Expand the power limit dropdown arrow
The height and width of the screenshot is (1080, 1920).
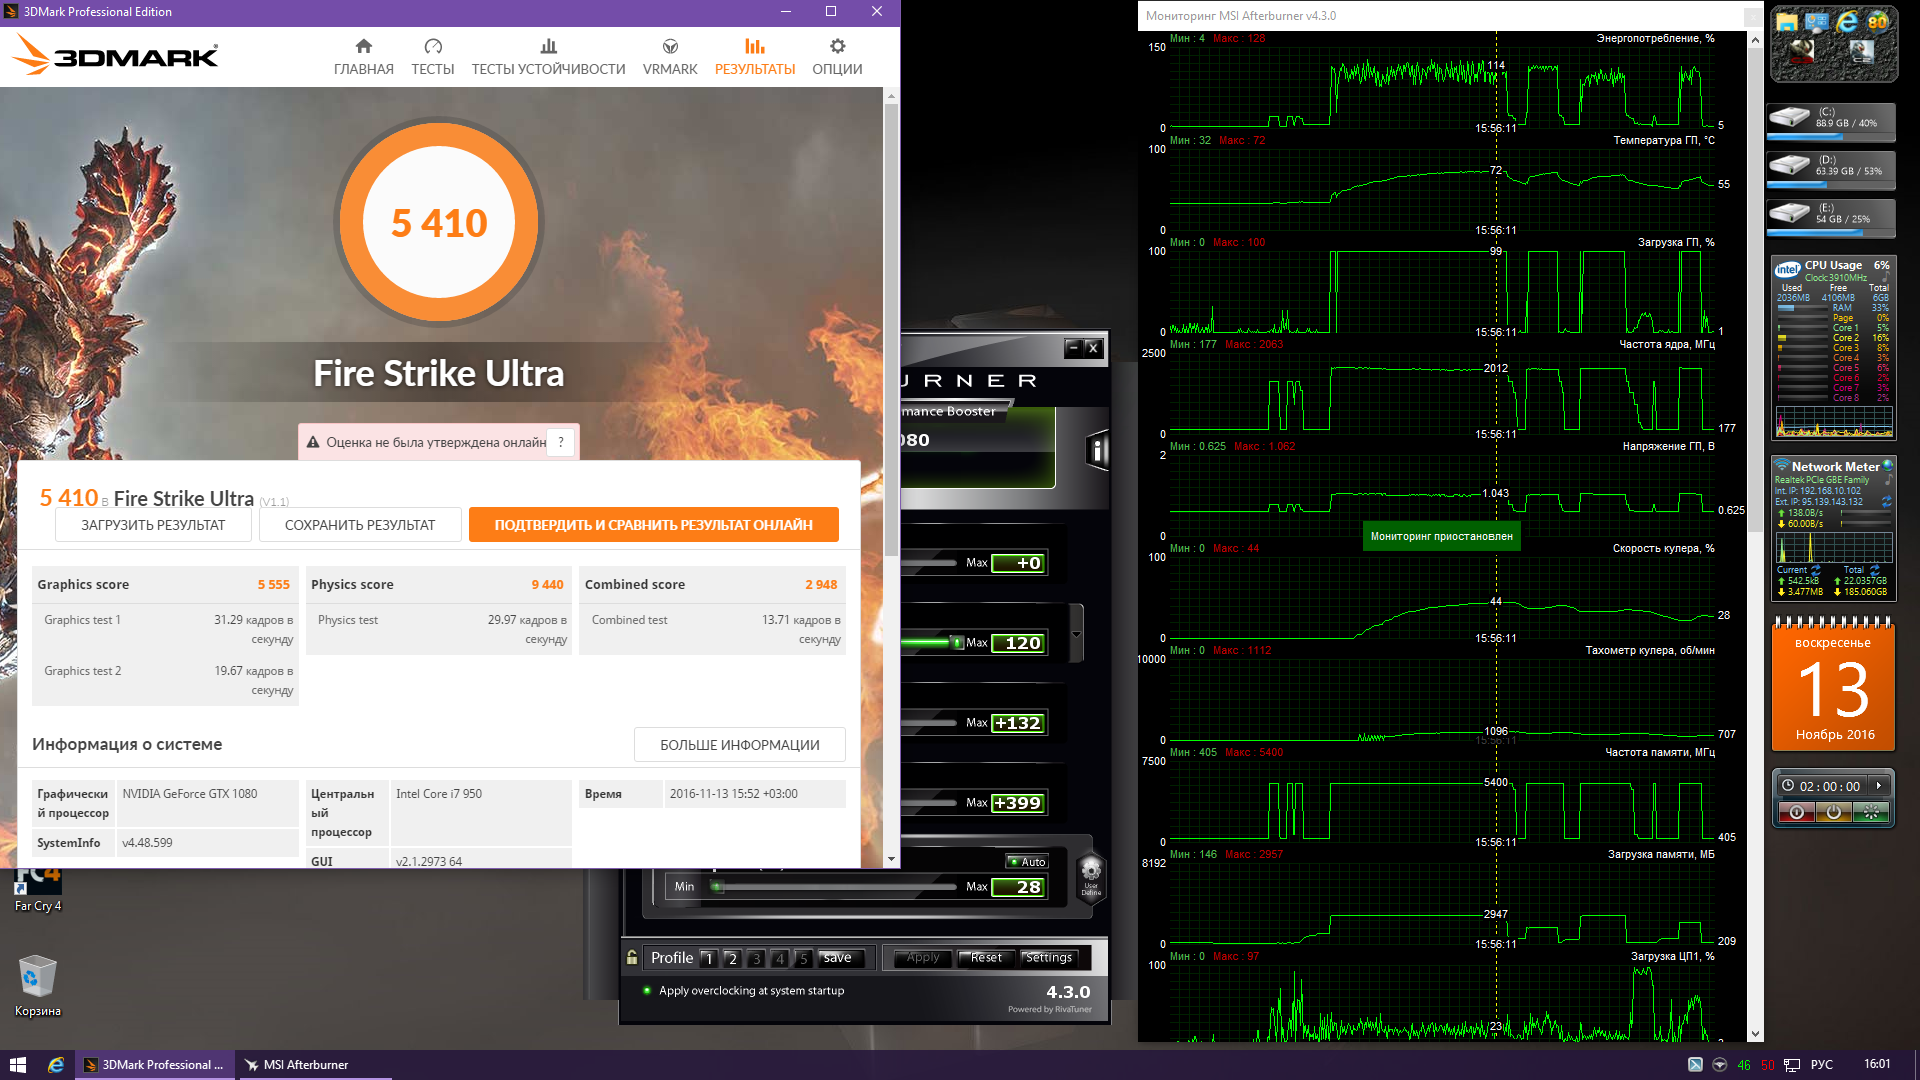click(x=1076, y=634)
